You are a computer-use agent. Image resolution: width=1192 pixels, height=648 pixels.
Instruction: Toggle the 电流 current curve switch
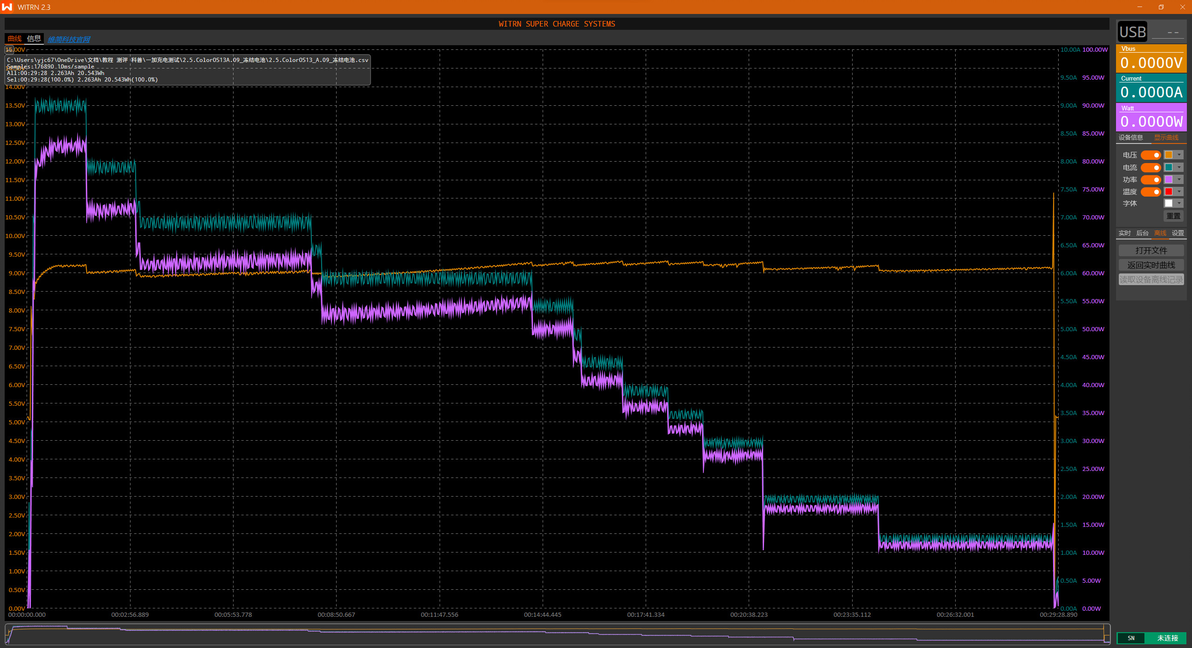pos(1150,167)
